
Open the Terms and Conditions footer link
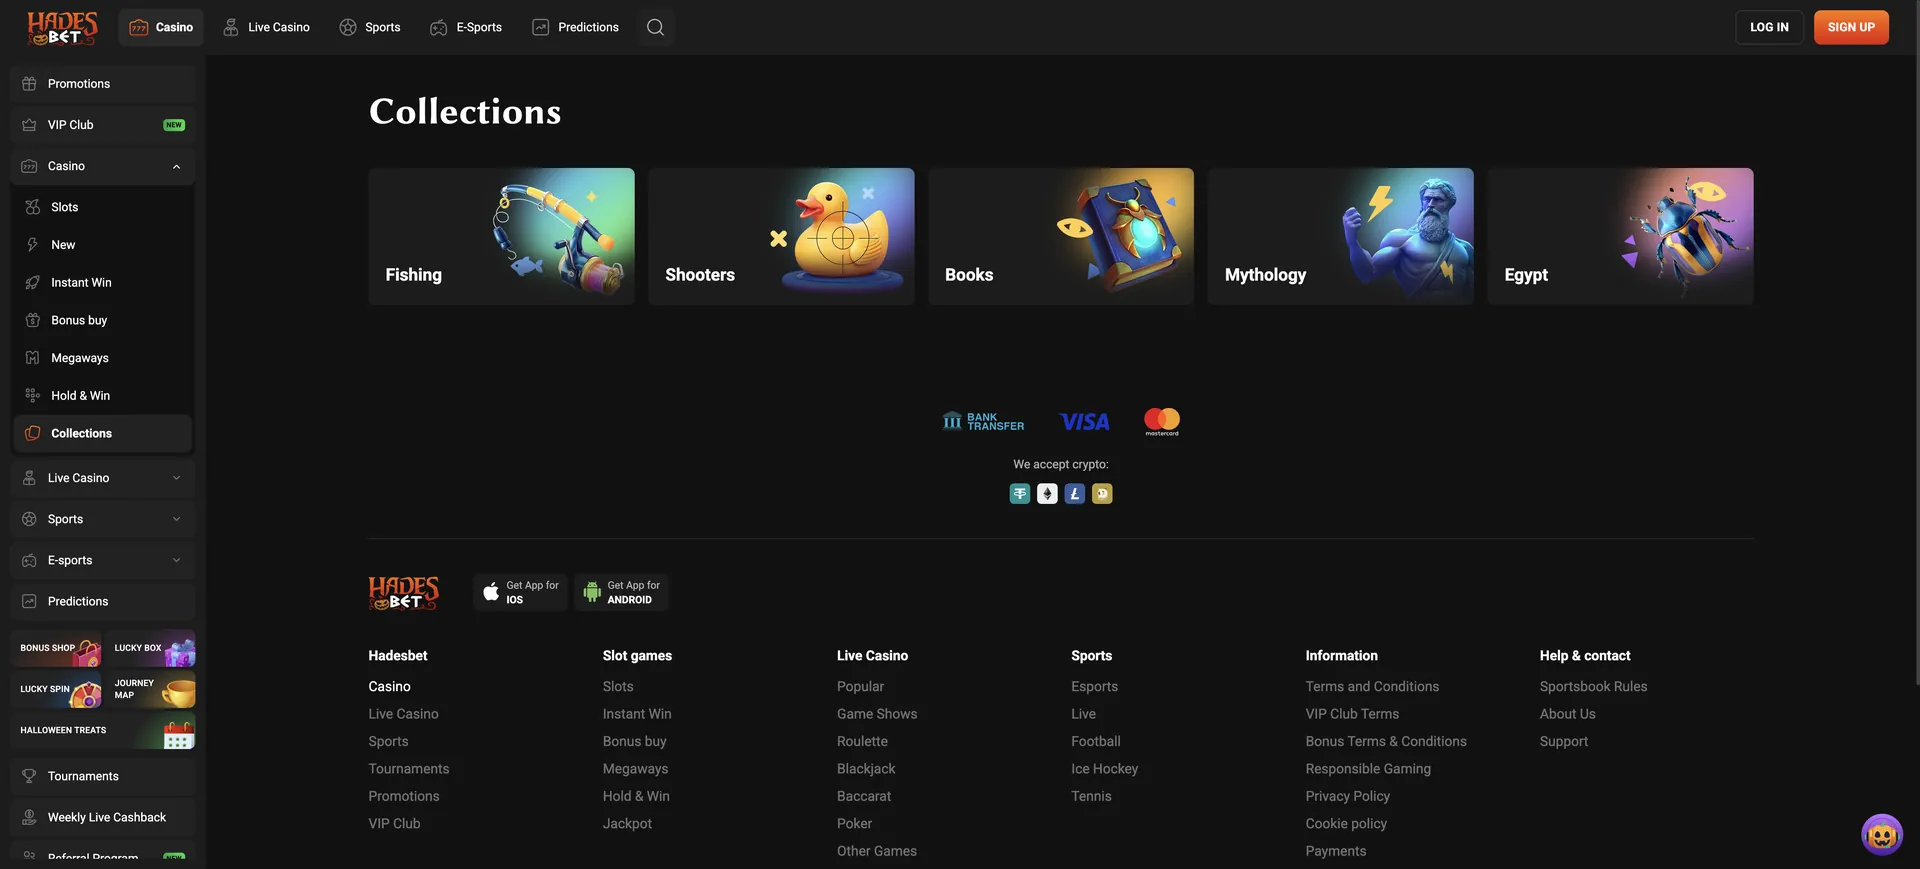pyautogui.click(x=1372, y=686)
